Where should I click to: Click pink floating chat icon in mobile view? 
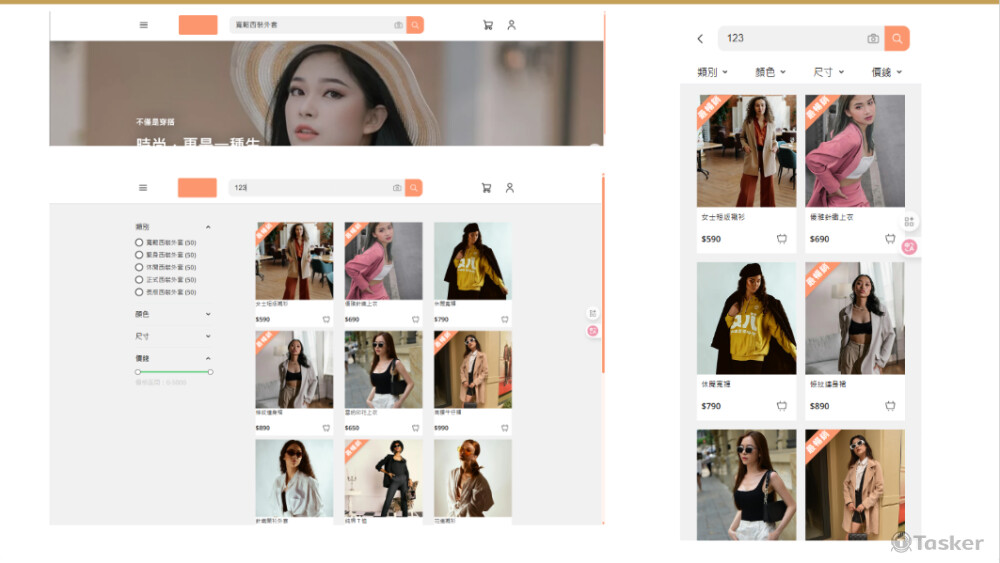tap(909, 247)
